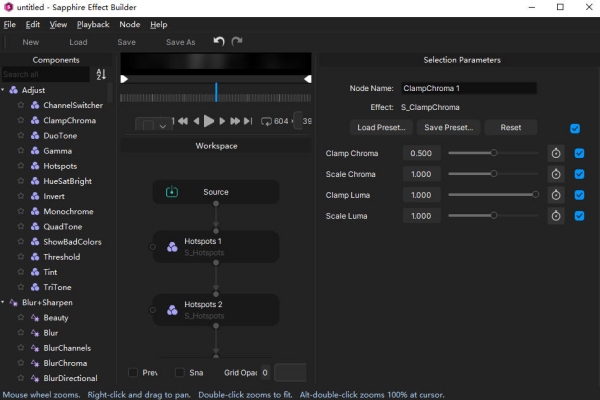Click the Save Preset button

click(448, 128)
